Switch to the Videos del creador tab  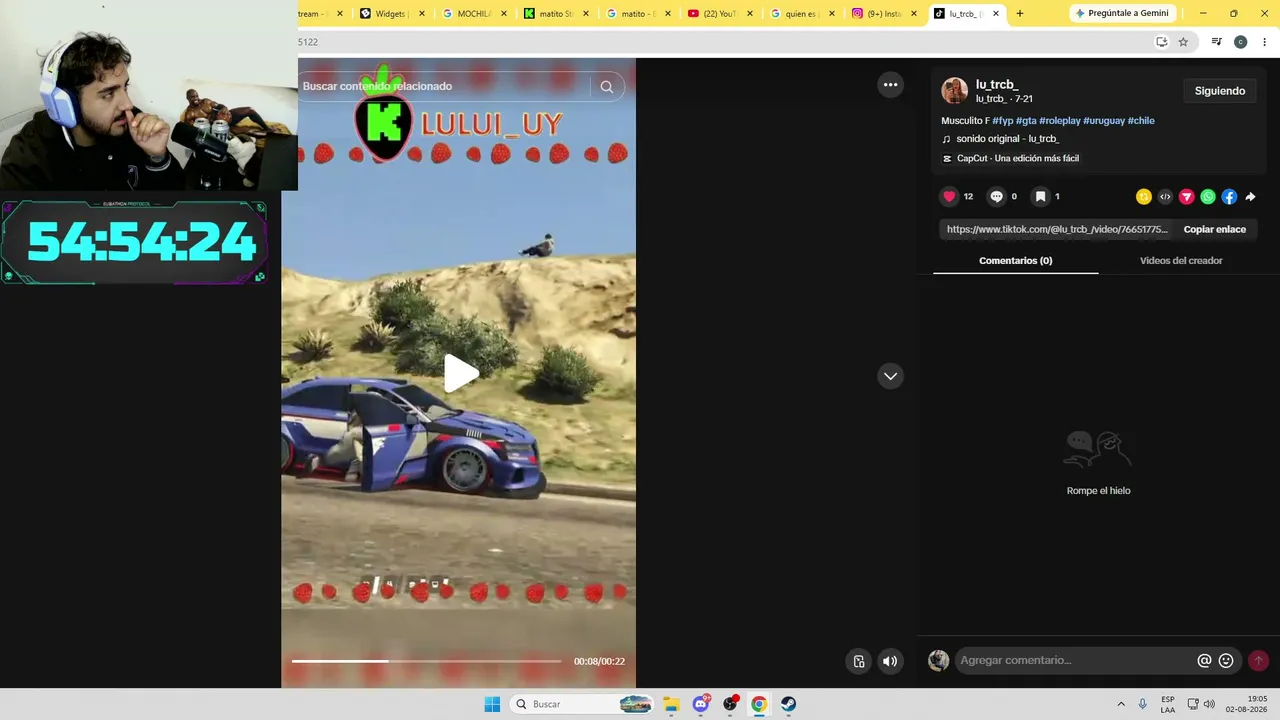(x=1181, y=261)
